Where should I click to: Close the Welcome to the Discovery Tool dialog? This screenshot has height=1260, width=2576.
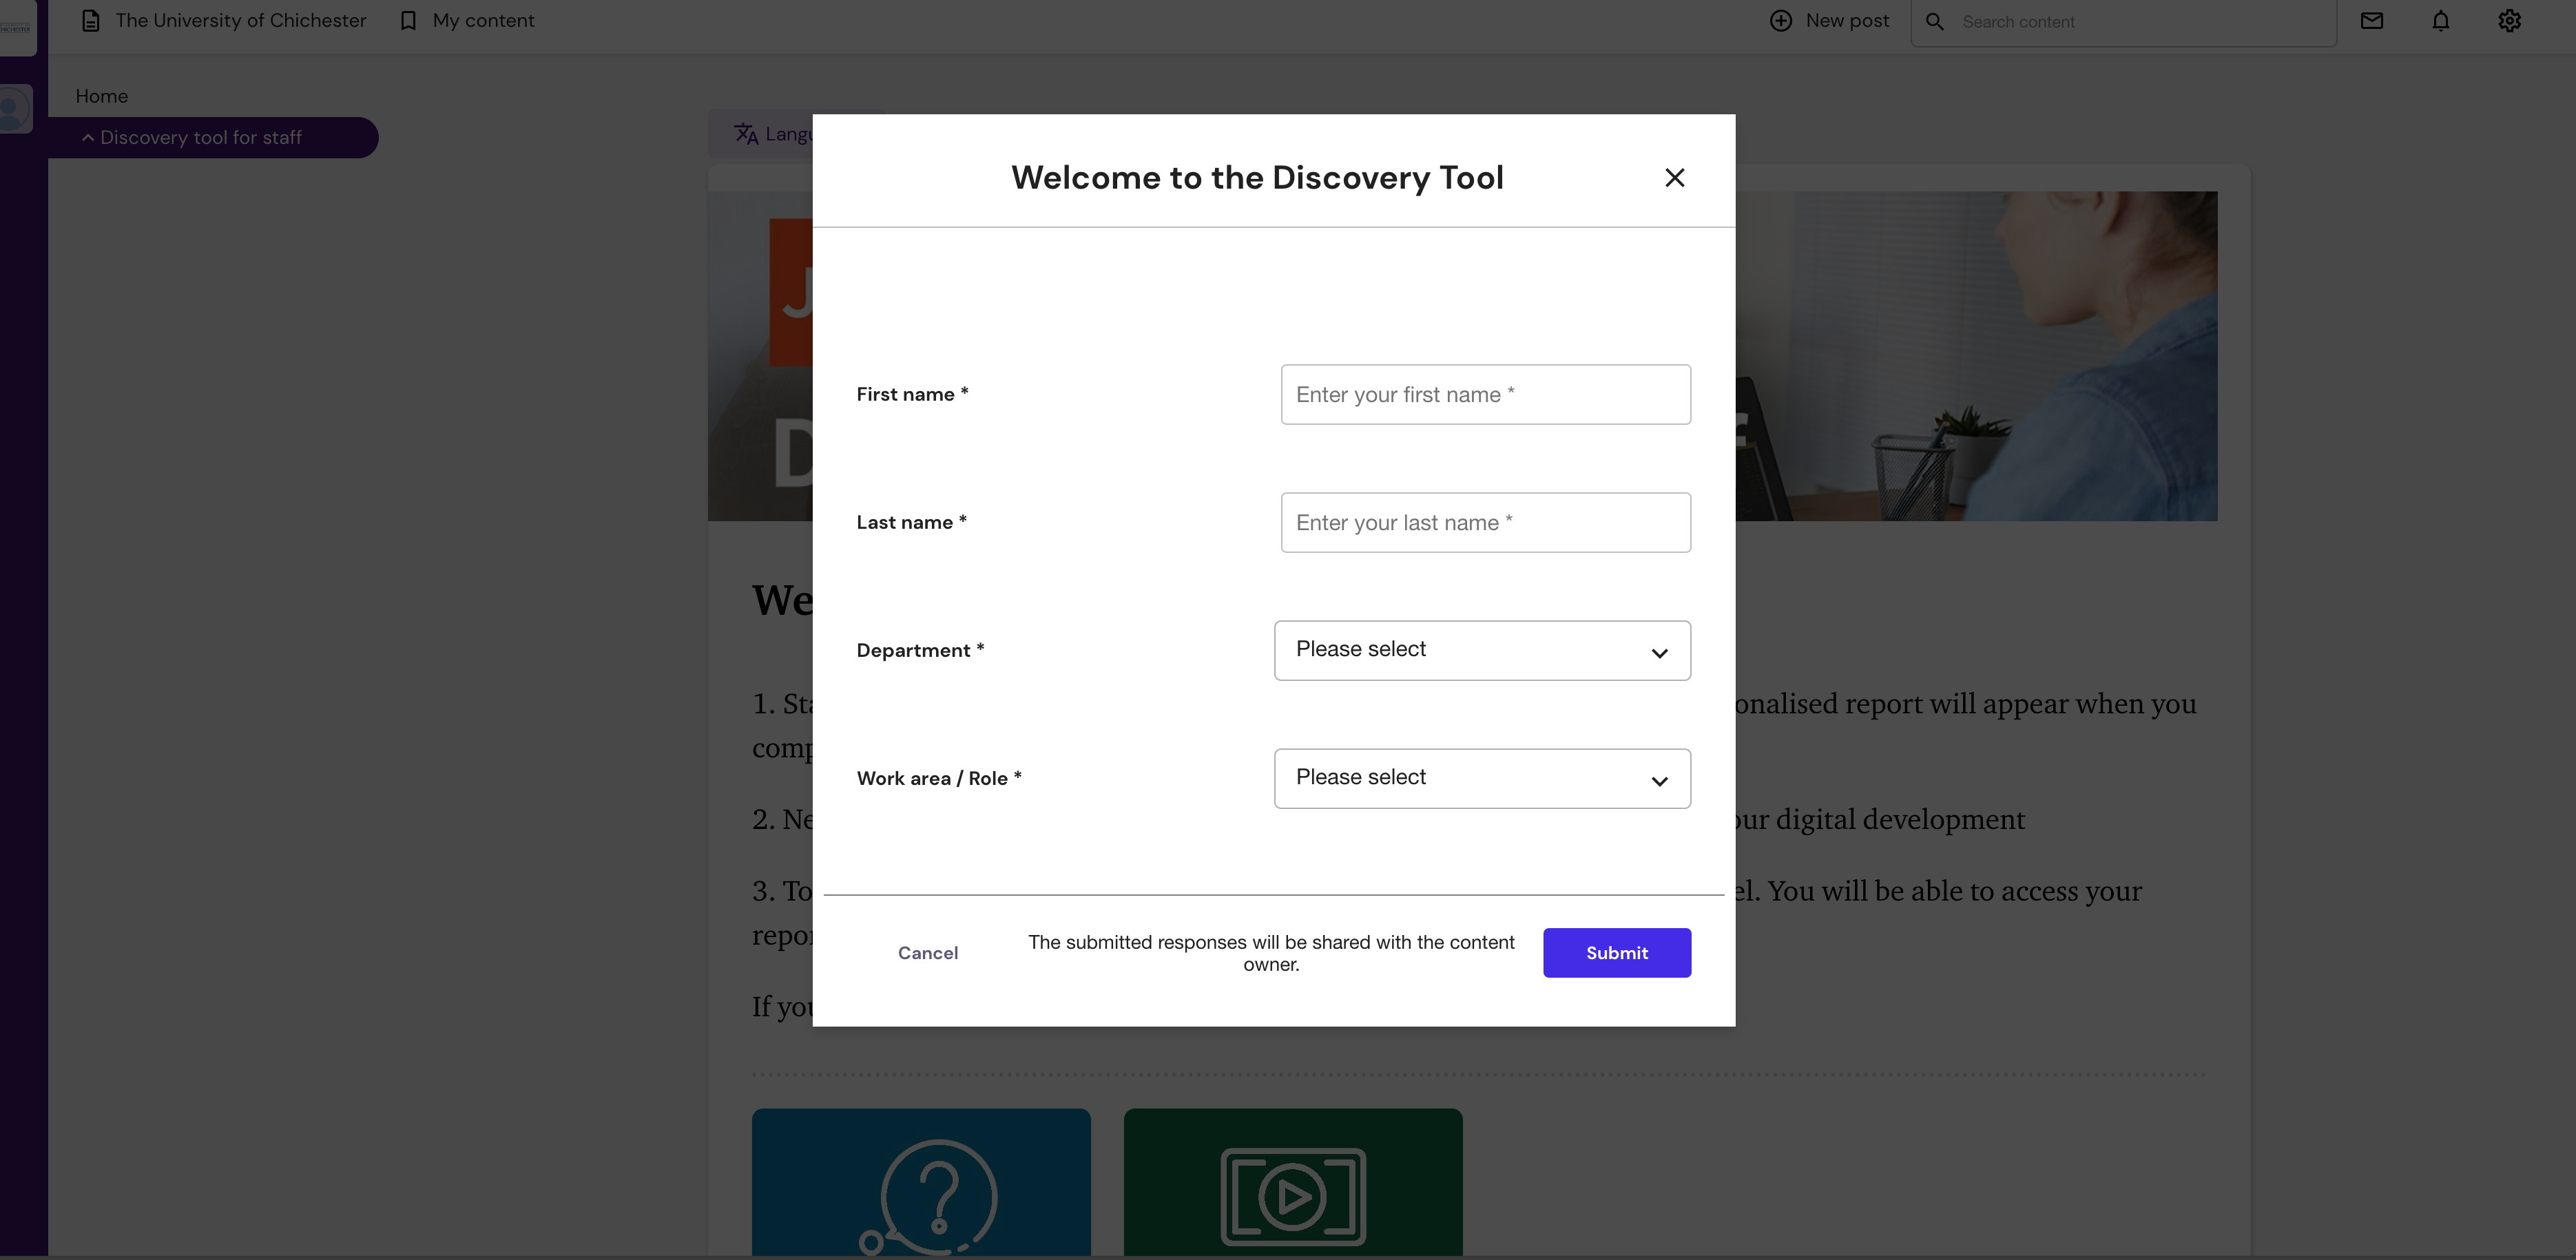tap(1675, 177)
